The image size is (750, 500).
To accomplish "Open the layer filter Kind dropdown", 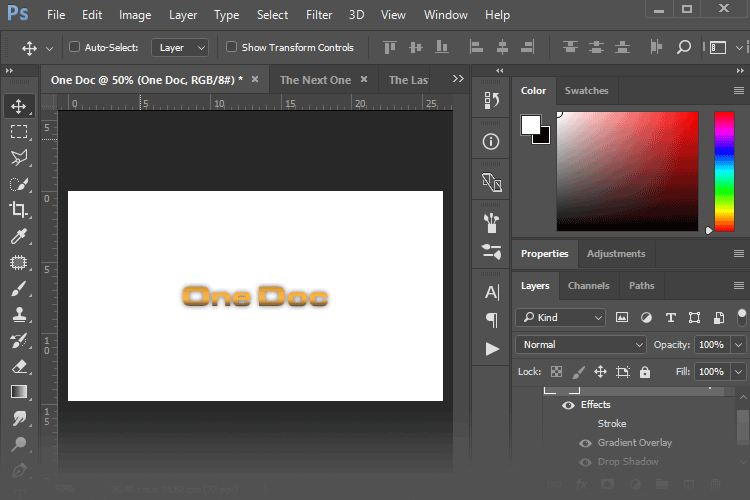I will coord(560,318).
